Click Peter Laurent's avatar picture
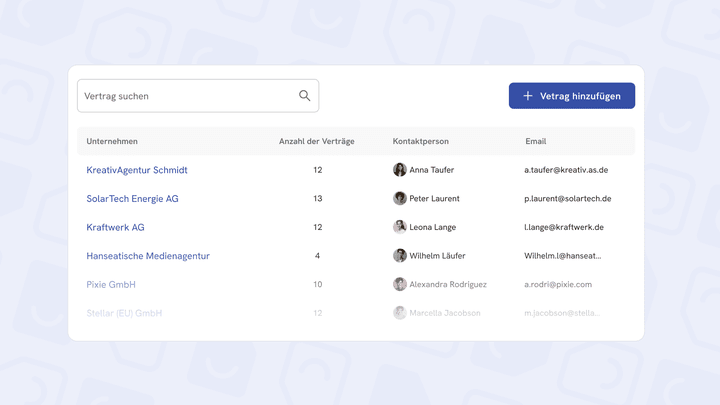Image resolution: width=720 pixels, height=405 pixels. [x=399, y=198]
